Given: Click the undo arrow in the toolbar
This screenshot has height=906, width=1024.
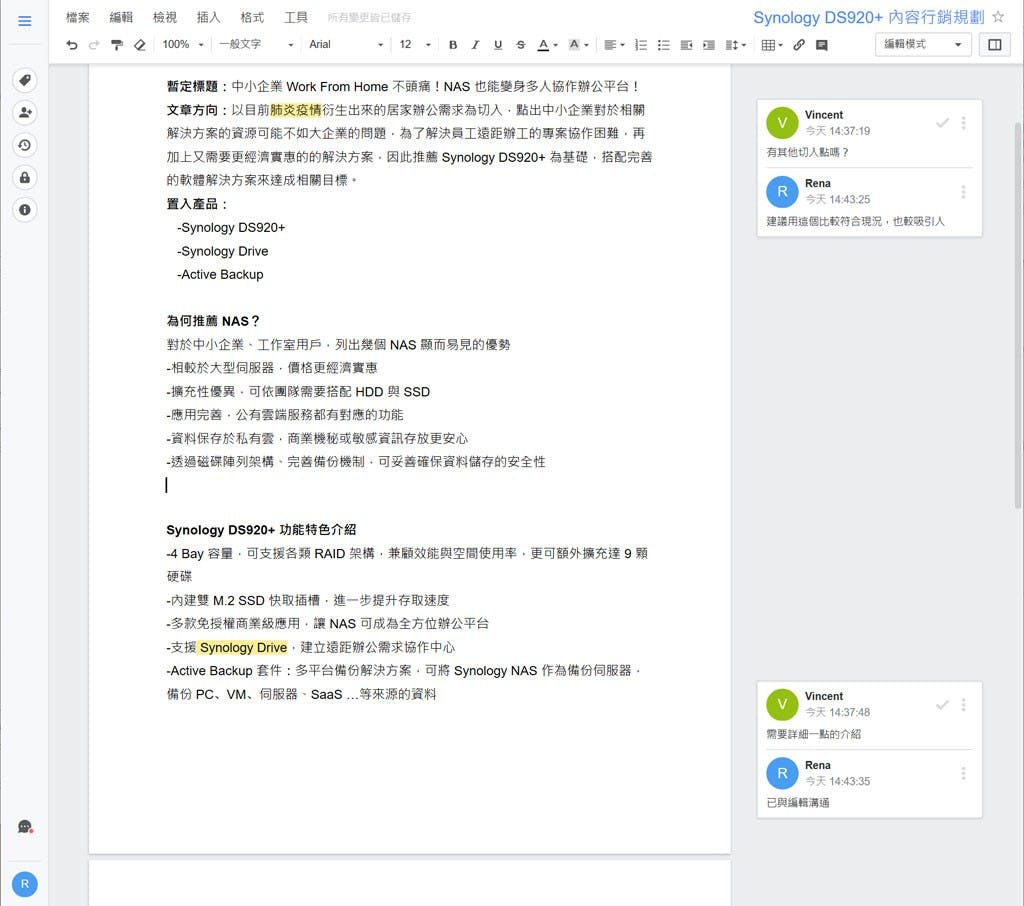Looking at the screenshot, I should click(71, 45).
